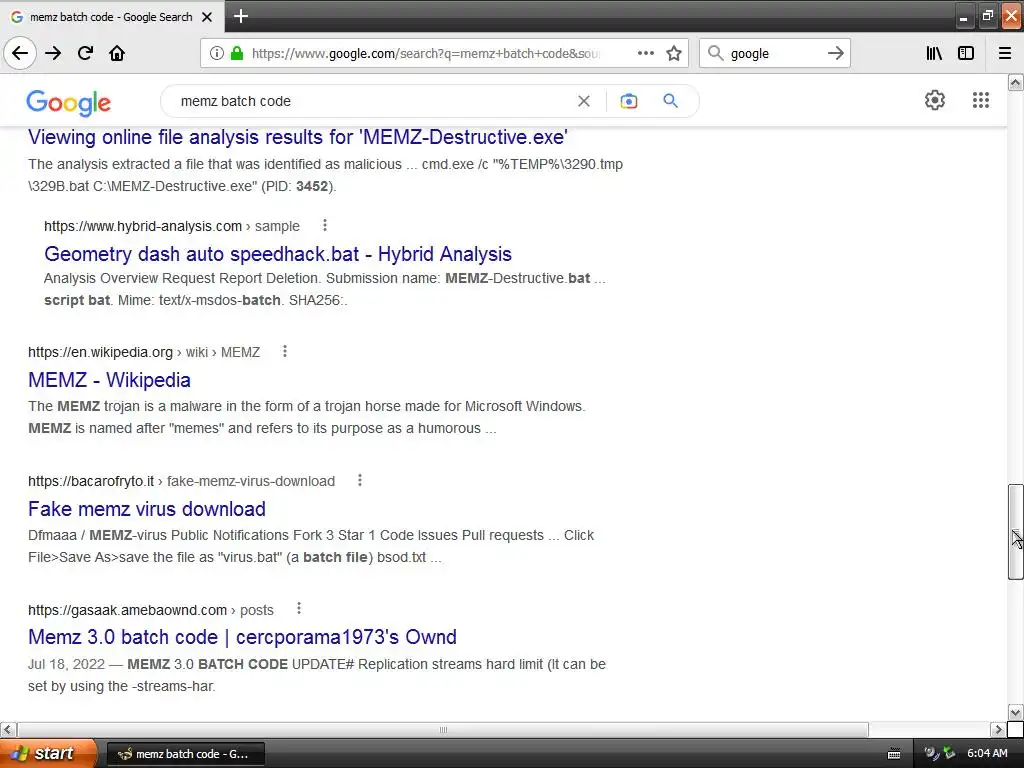Click the green padlock security icon
Viewport: 1024px width, 768px height.
[x=237, y=53]
